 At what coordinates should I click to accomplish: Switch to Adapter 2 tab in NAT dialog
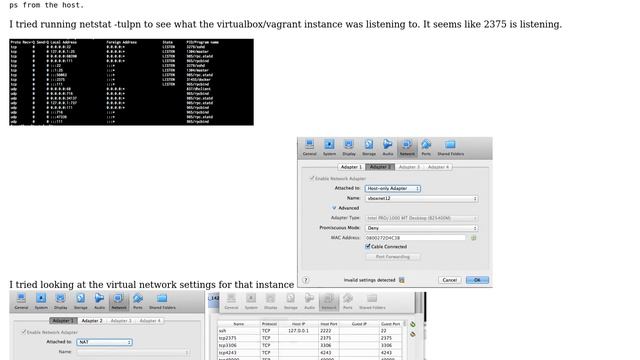tap(92, 321)
